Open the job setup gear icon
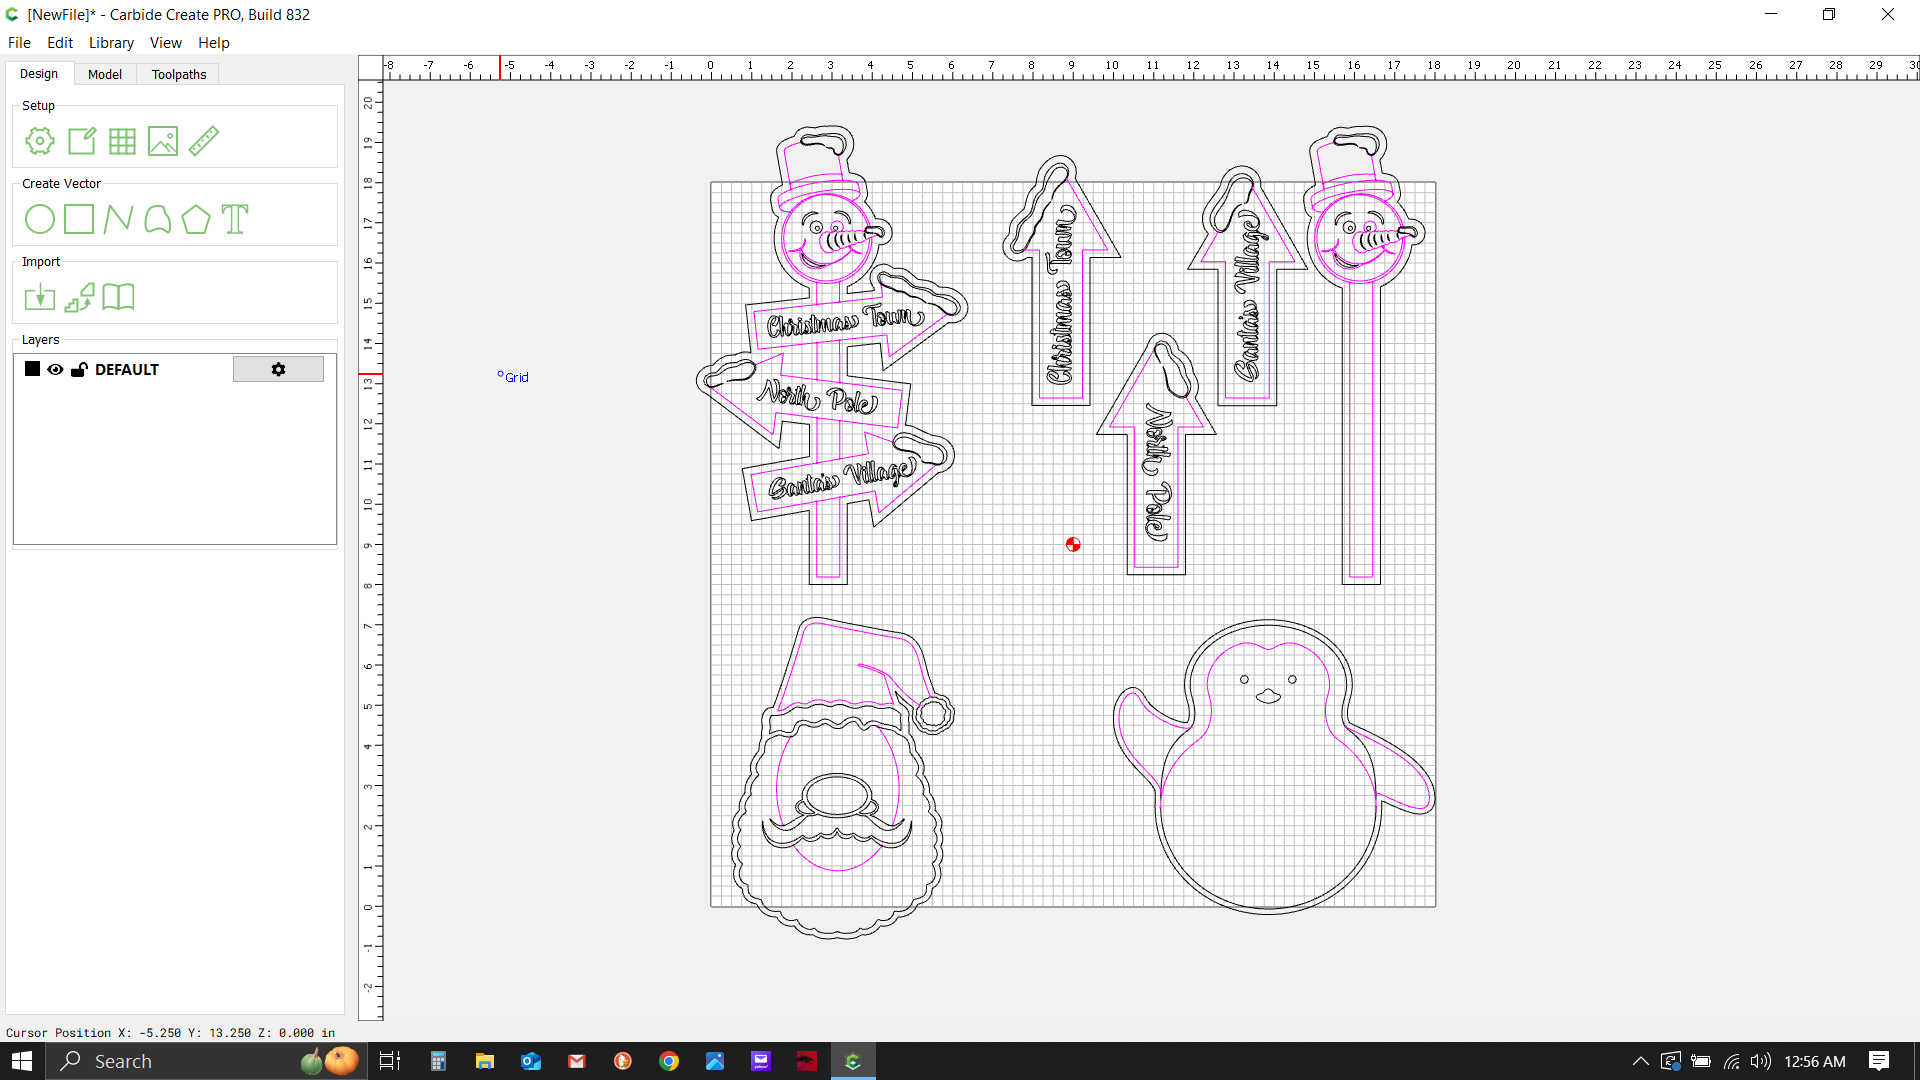Screen dimensions: 1920x1080 (x=40, y=141)
